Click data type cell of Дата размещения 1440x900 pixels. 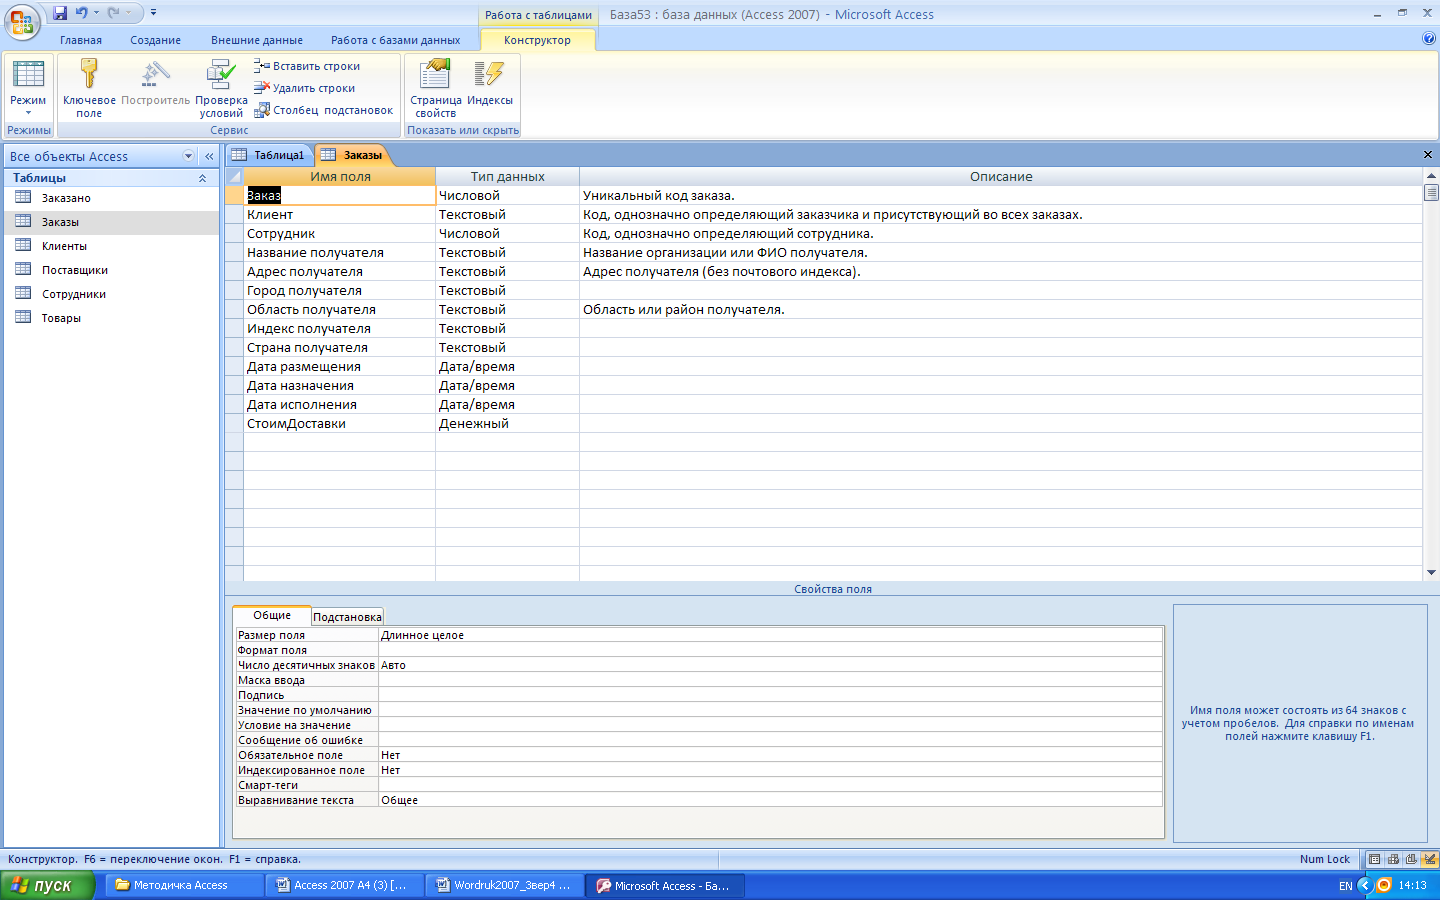(507, 367)
